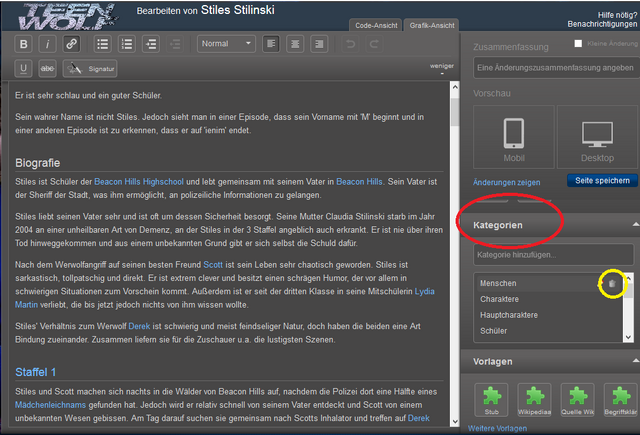Click editor scrollbar up arrow
The height and width of the screenshot is (435, 640).
455,87
